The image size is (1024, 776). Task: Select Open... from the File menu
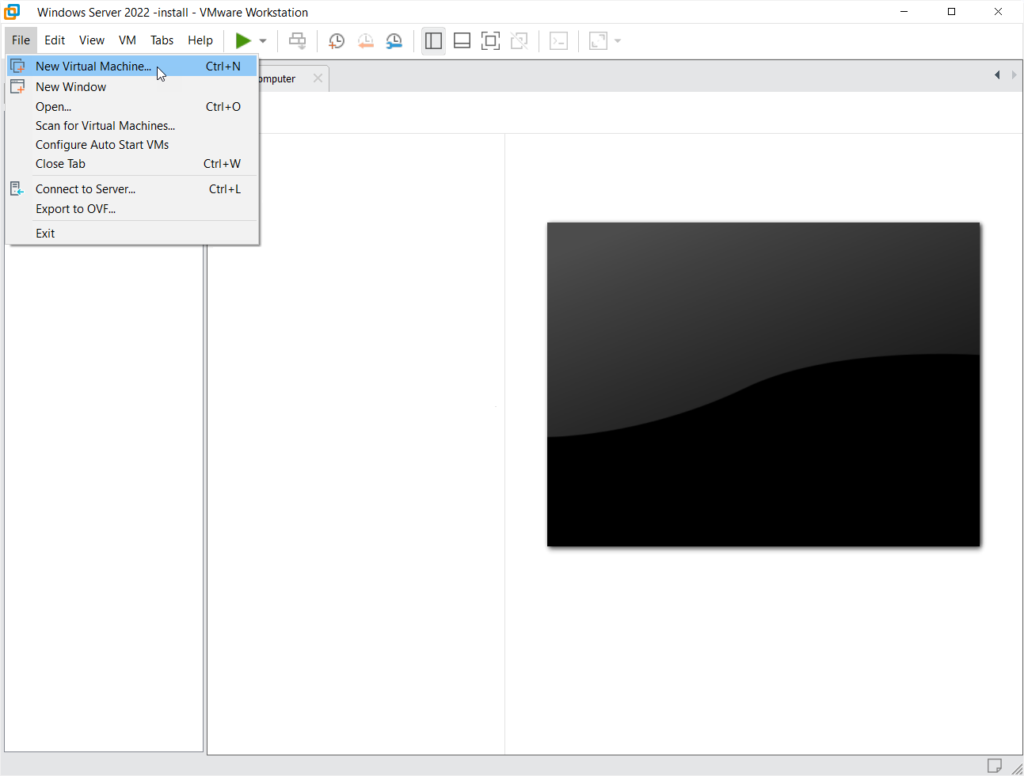click(132, 106)
